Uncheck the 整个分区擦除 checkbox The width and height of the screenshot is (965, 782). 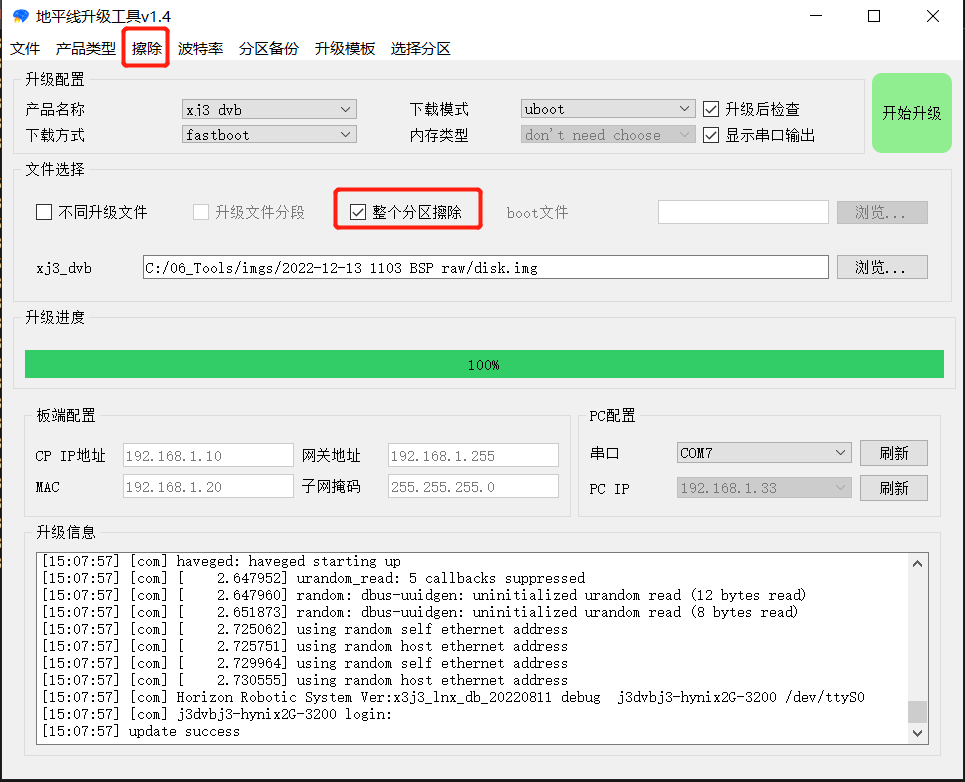(358, 212)
